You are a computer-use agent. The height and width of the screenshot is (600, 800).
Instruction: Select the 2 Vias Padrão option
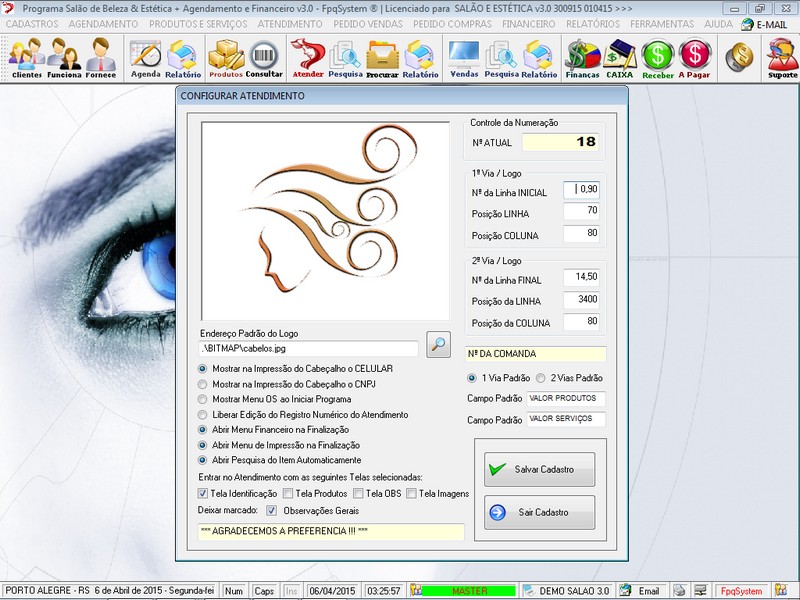[x=541, y=378]
